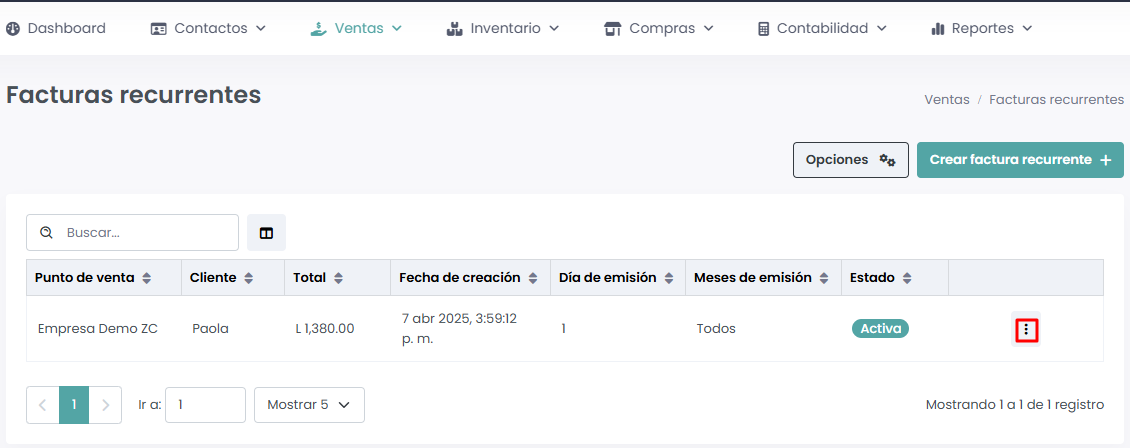Sort by Día de emisión column
This screenshot has width=1130, height=448.
(669, 278)
